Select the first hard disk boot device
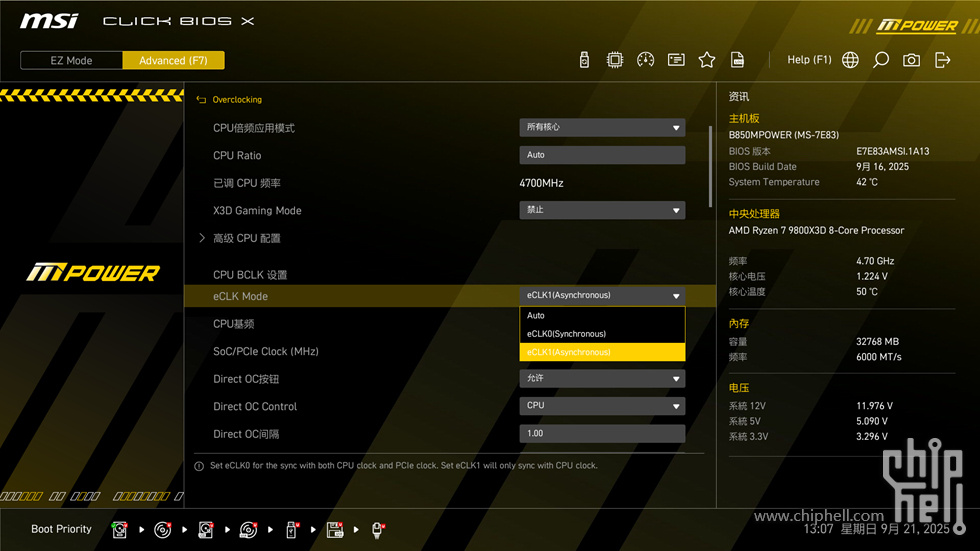The width and height of the screenshot is (980, 551). (x=119, y=530)
